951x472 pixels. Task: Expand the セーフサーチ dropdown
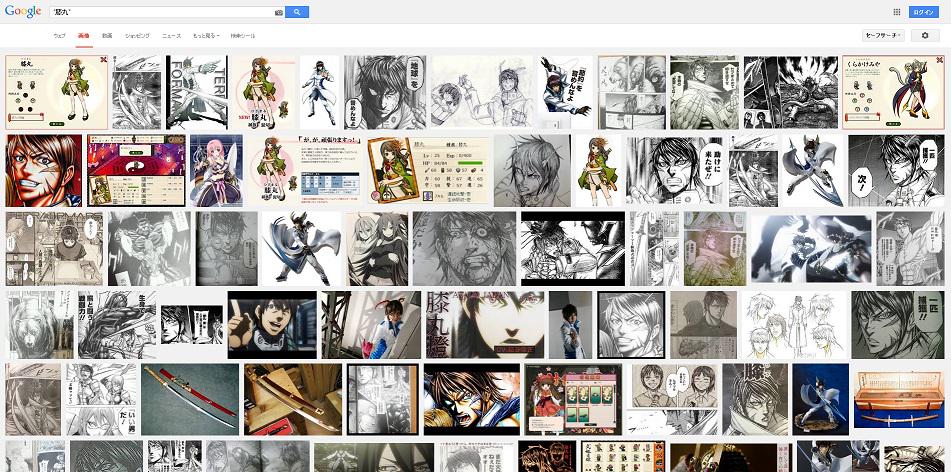pos(884,36)
